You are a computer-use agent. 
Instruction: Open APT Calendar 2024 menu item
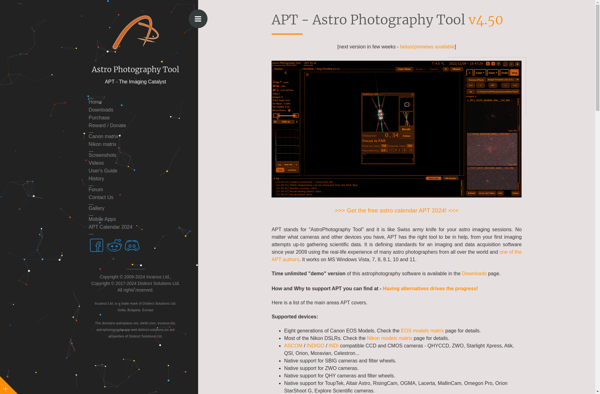click(110, 227)
